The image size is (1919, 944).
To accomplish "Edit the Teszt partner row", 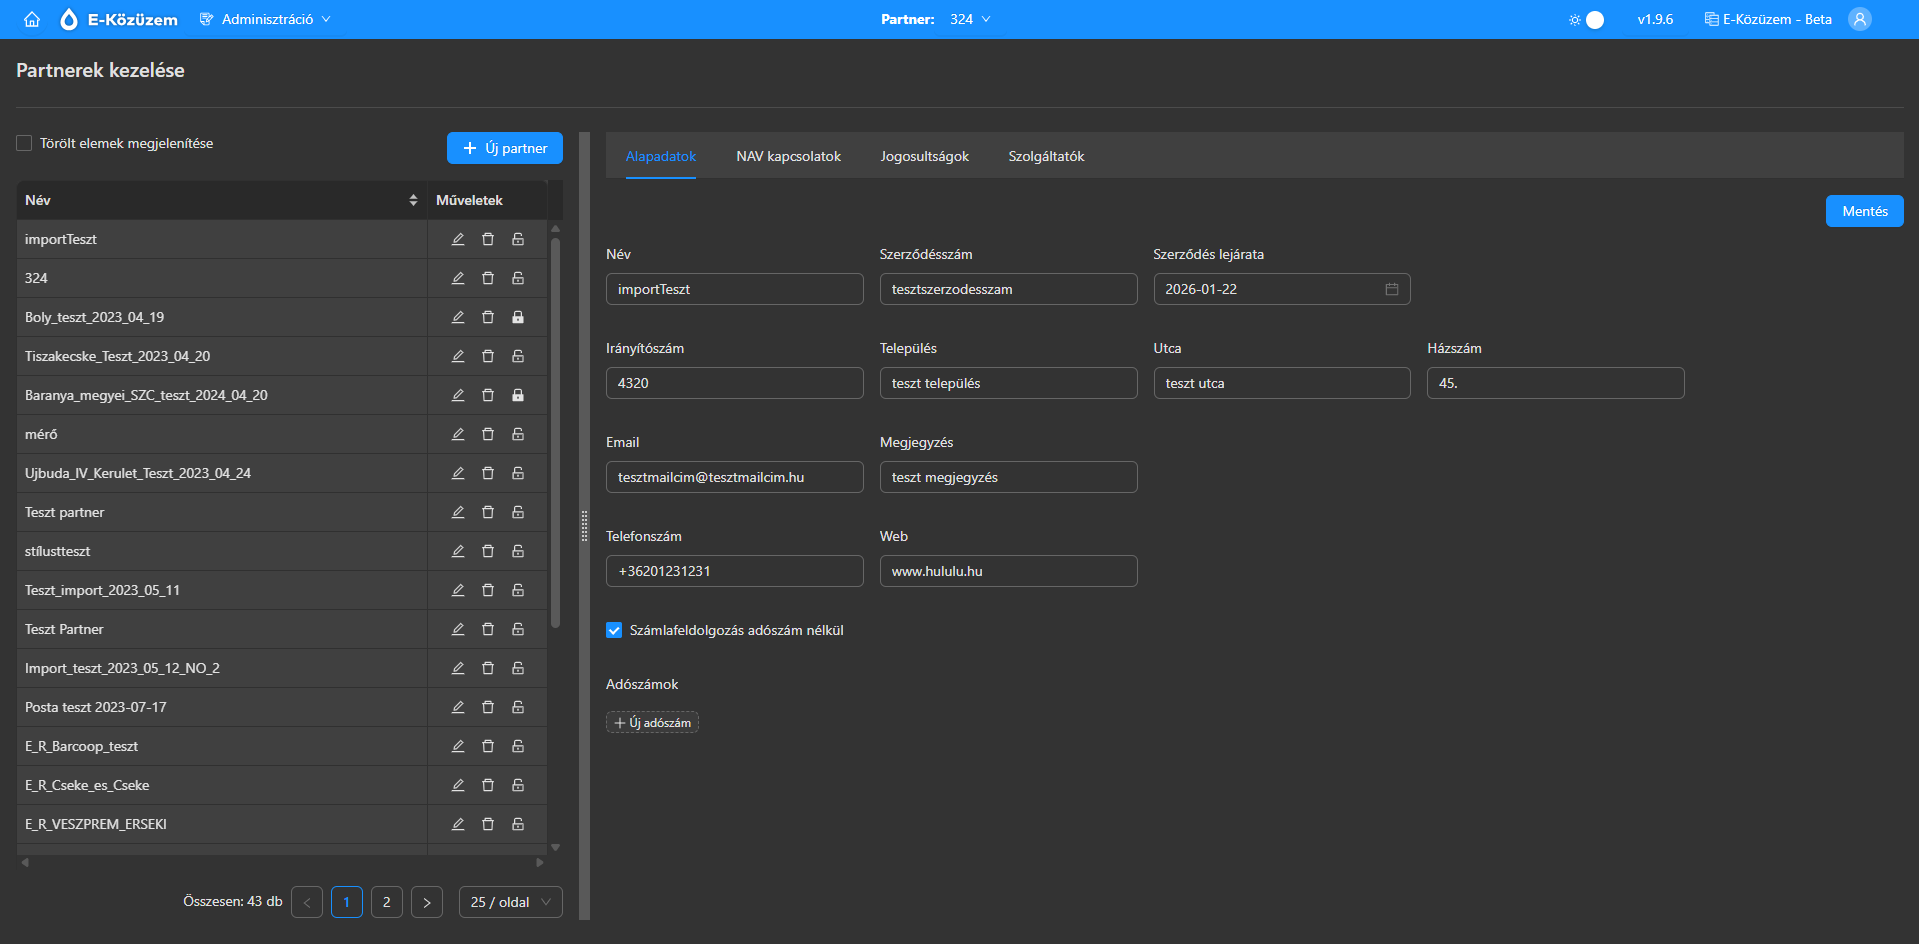I will point(458,512).
